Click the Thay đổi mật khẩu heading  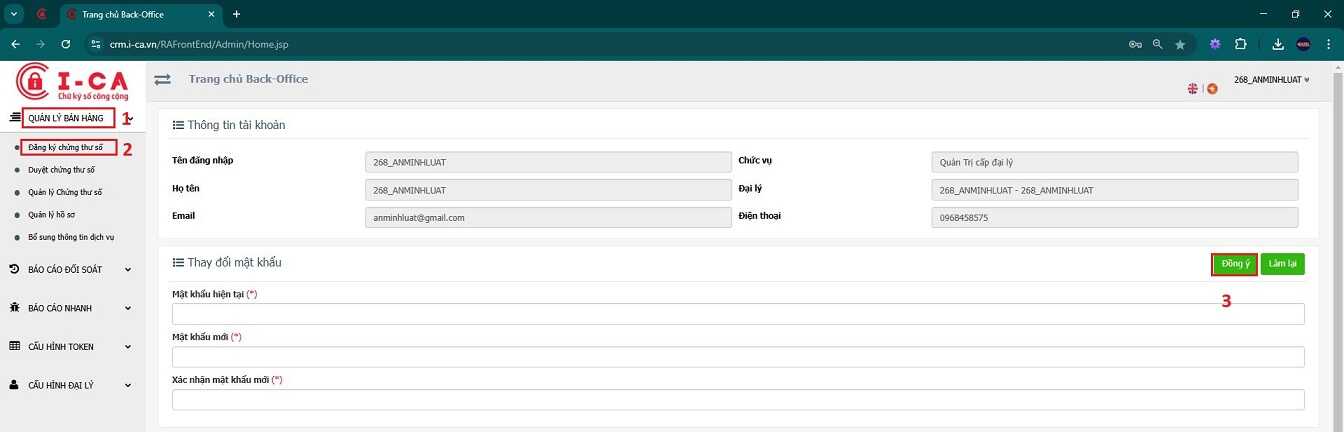[234, 263]
